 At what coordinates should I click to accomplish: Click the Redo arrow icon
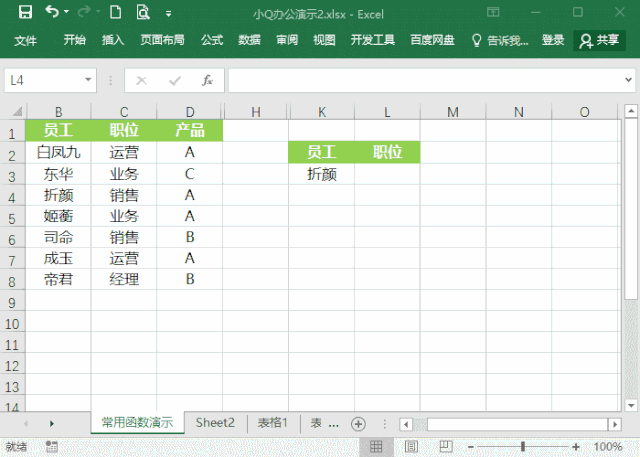84,12
